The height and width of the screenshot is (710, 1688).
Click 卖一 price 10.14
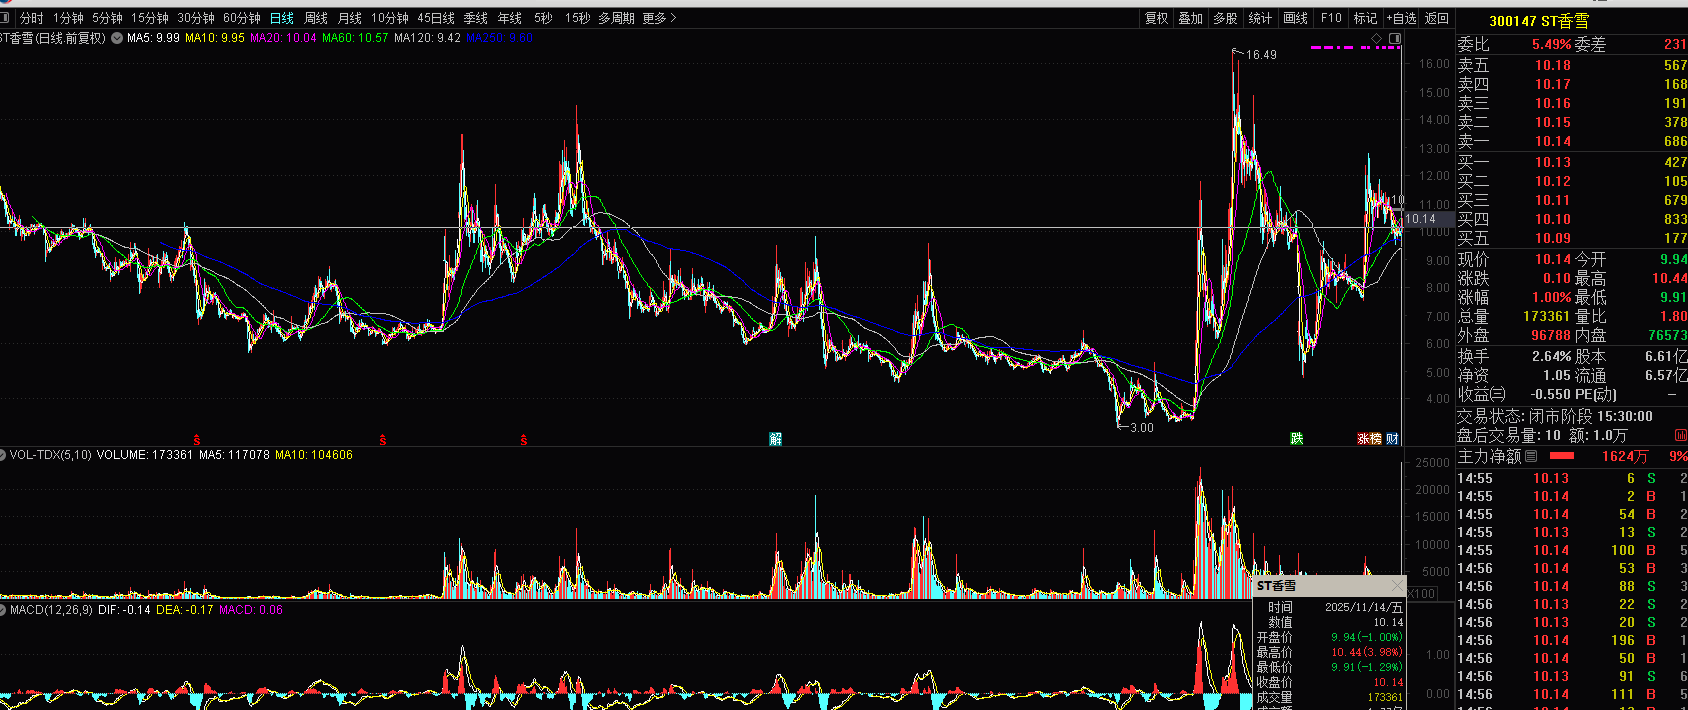coord(1553,141)
